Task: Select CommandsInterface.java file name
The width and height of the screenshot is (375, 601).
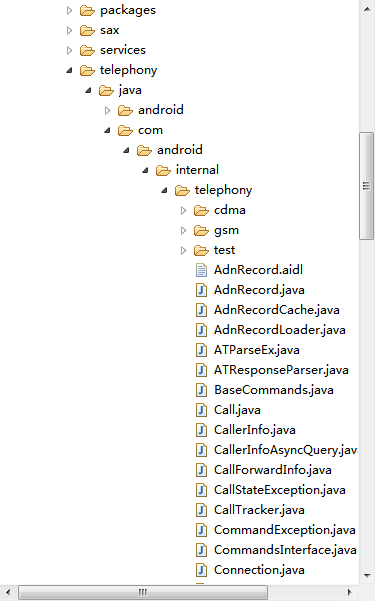Action: point(285,550)
